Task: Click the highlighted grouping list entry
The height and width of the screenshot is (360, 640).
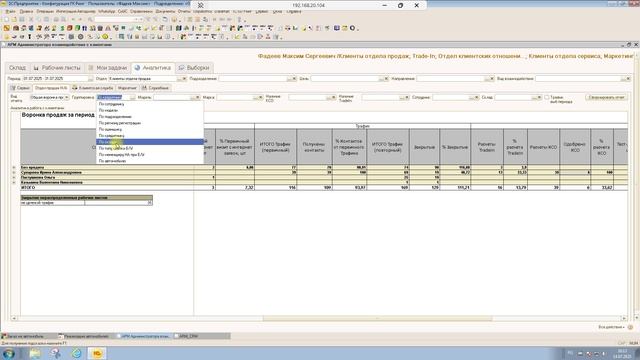Action: pos(150,142)
